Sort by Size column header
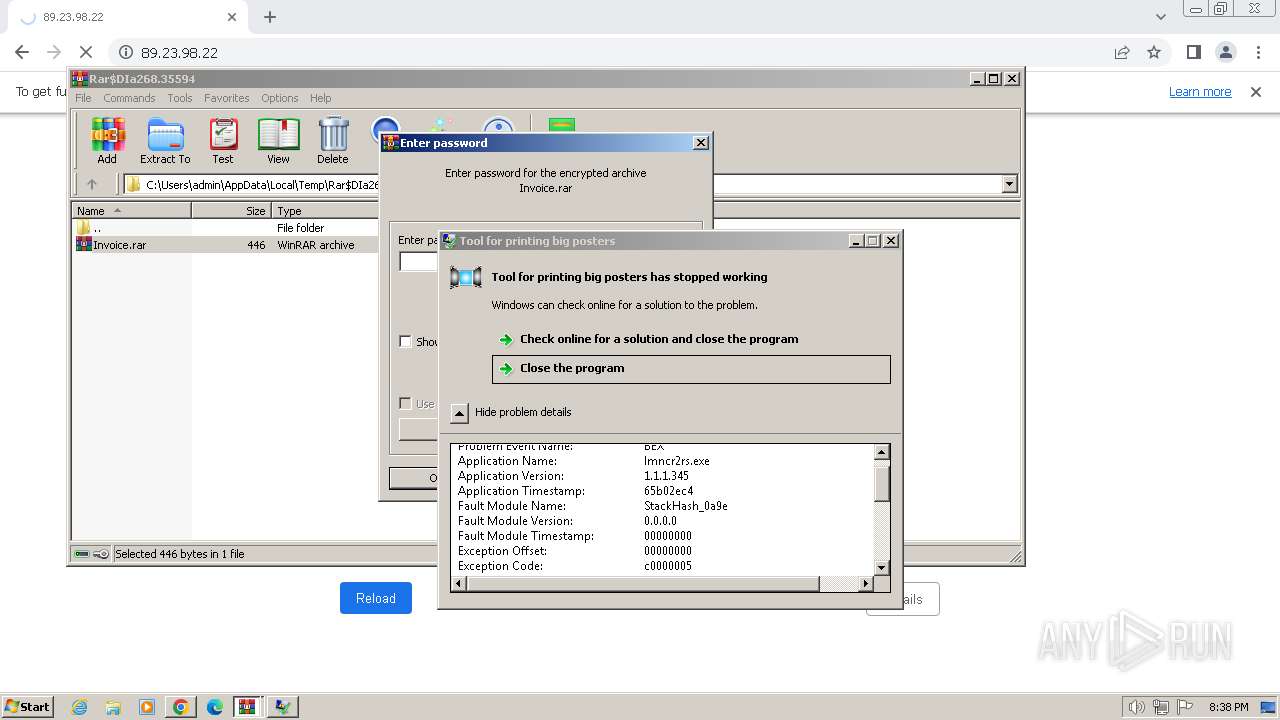Image resolution: width=1280 pixels, height=720 pixels. [232, 211]
